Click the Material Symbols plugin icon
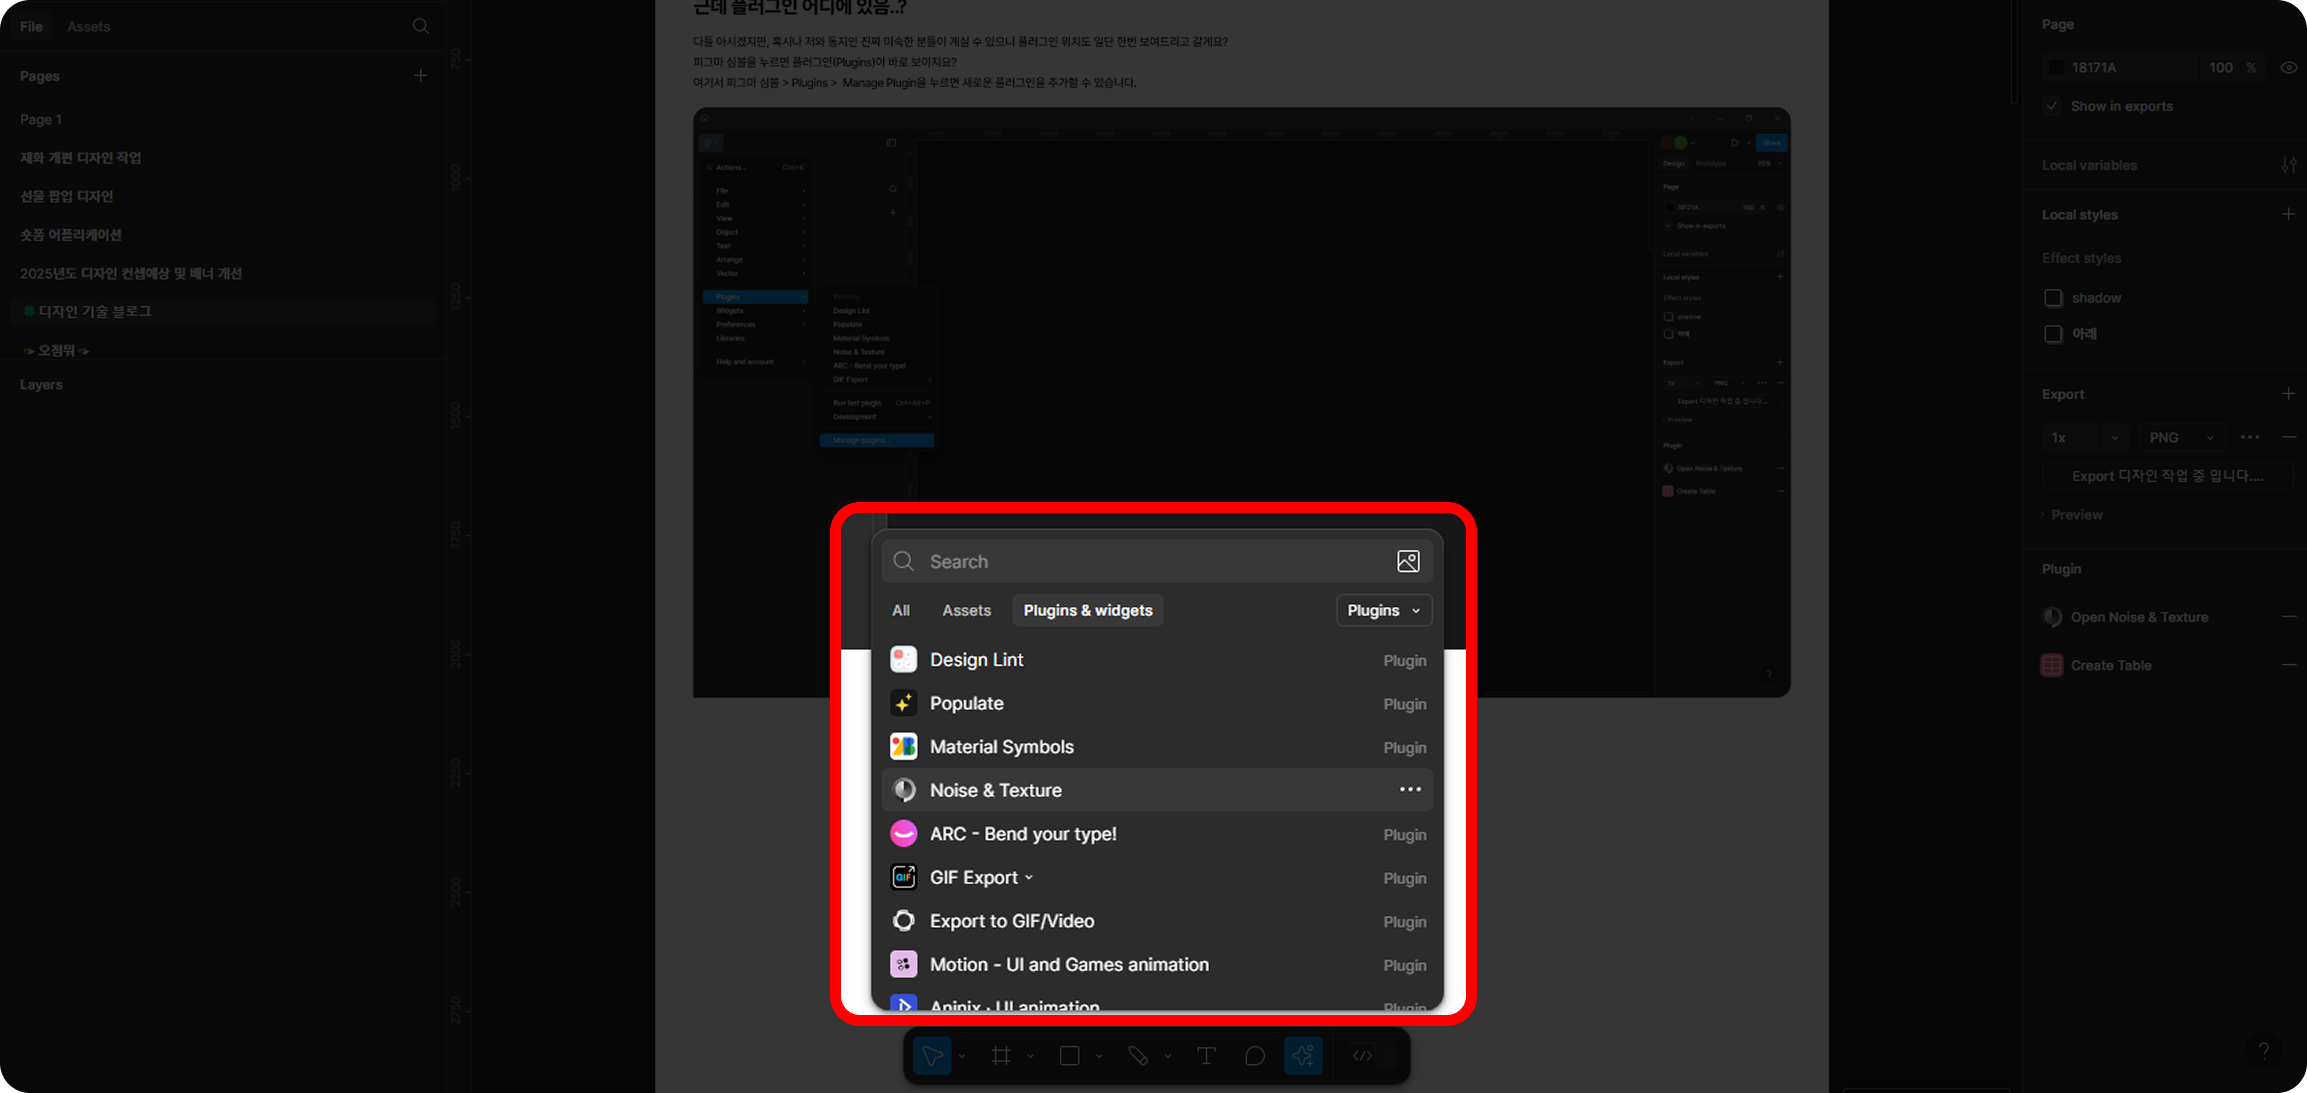Screen dimensions: 2307x1093 [903, 746]
